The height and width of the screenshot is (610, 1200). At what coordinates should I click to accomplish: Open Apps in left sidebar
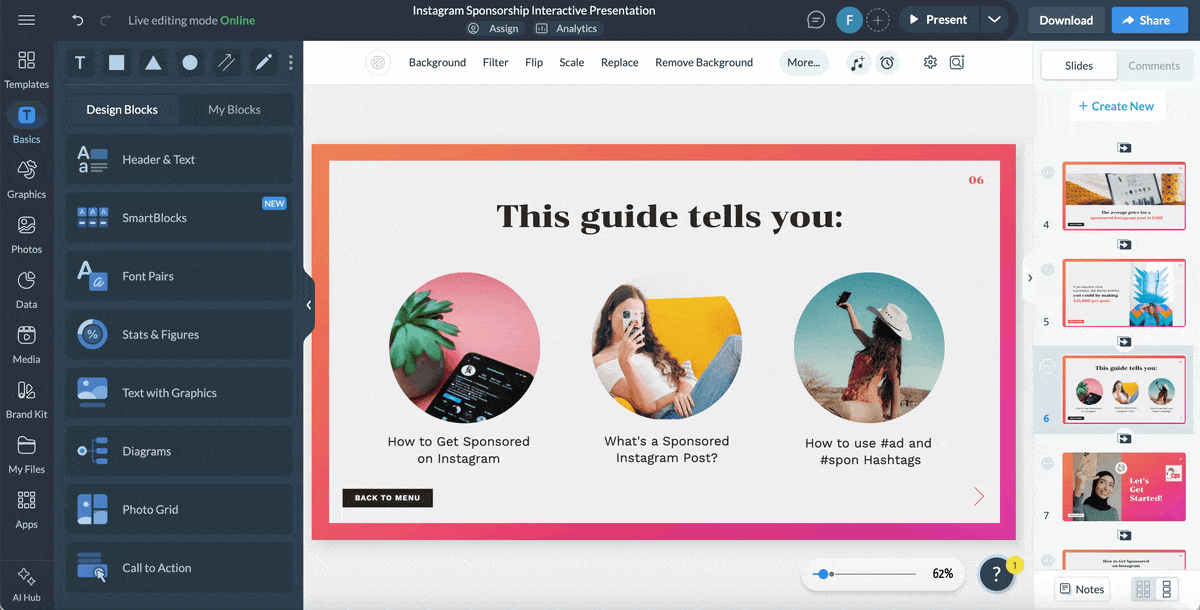27,509
